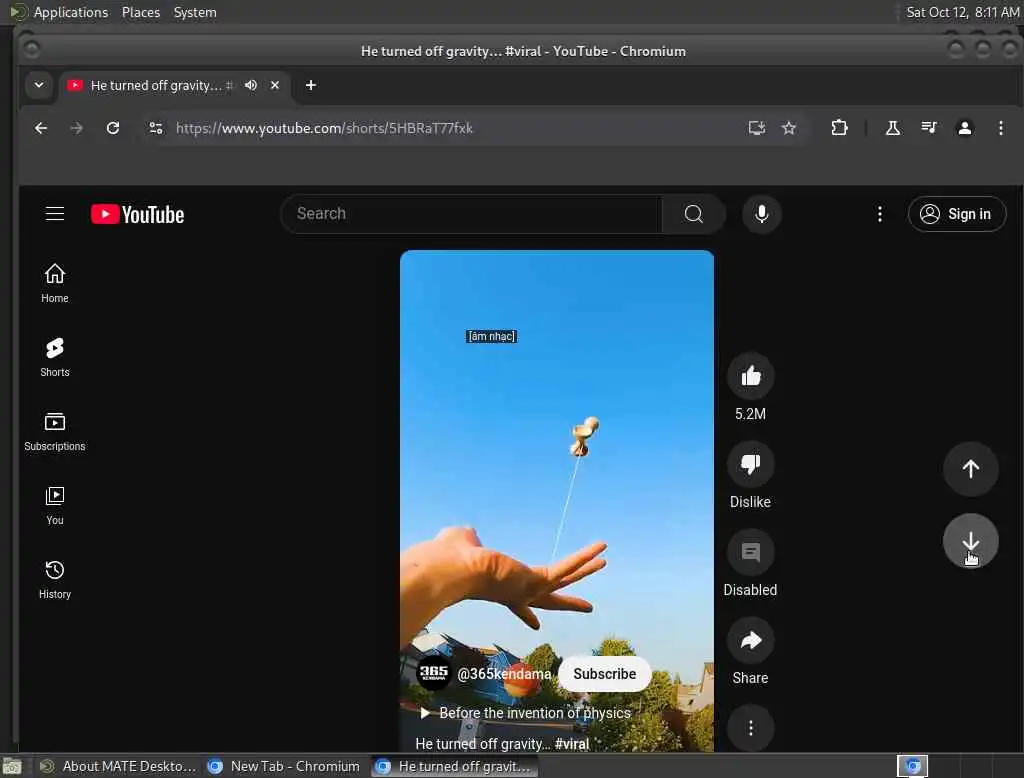Click the show desktop icon in bottom panel
1024x778 pixels.
pyautogui.click(x=12, y=766)
